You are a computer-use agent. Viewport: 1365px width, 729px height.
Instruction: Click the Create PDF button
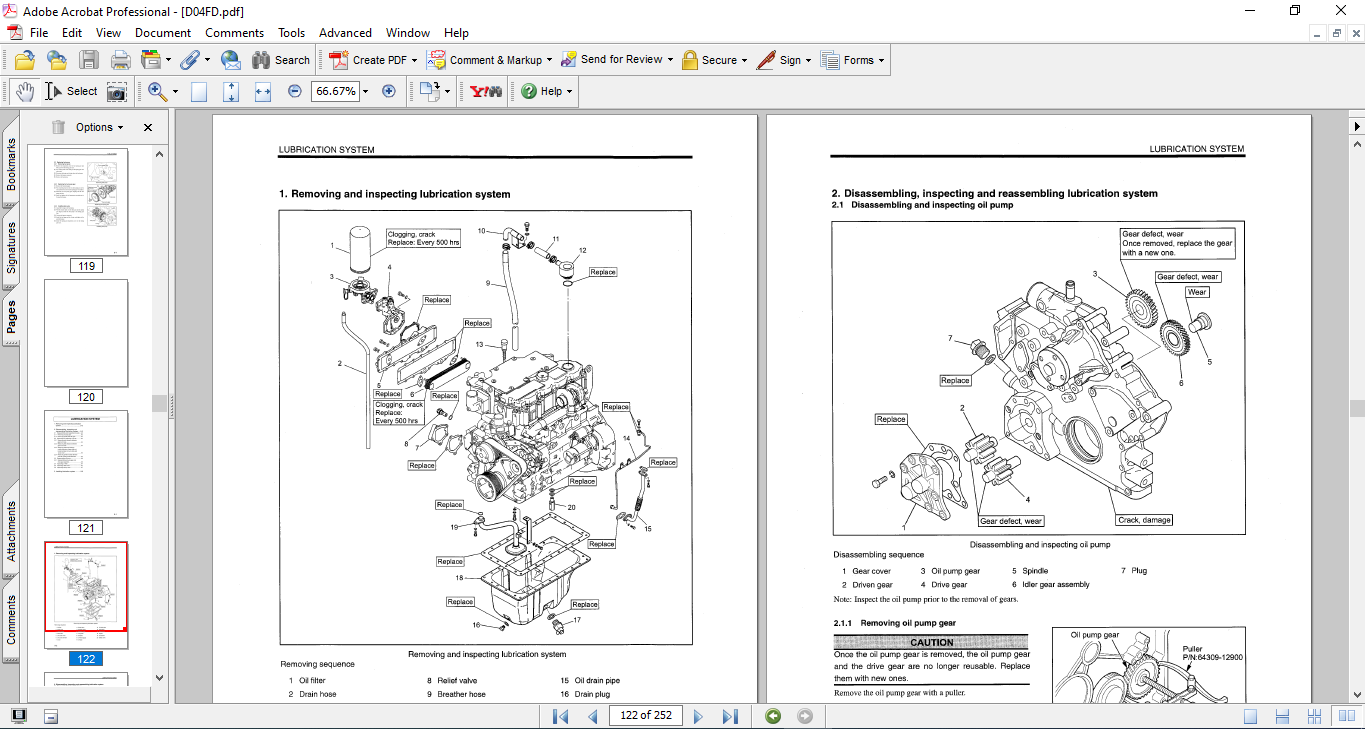[371, 60]
